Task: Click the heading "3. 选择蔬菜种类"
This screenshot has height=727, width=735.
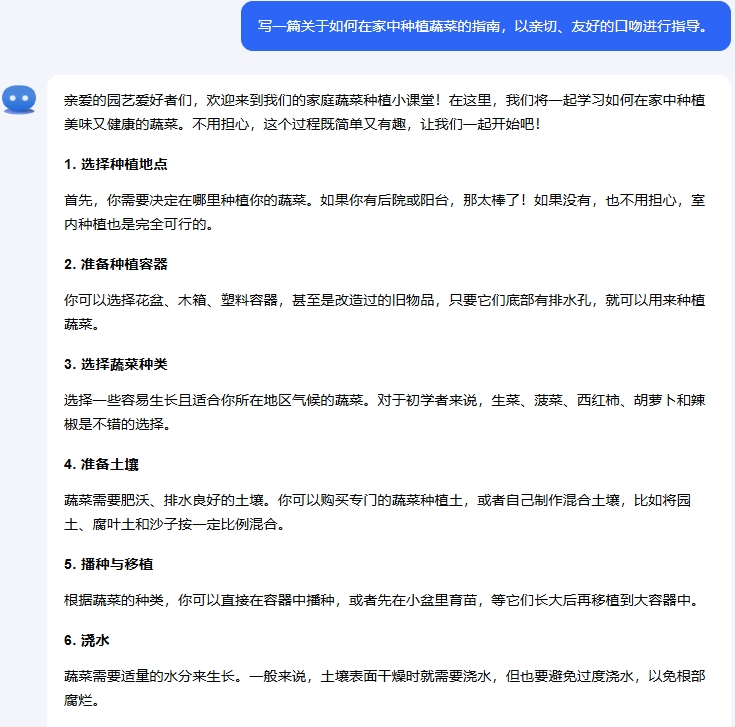Action: click(115, 364)
